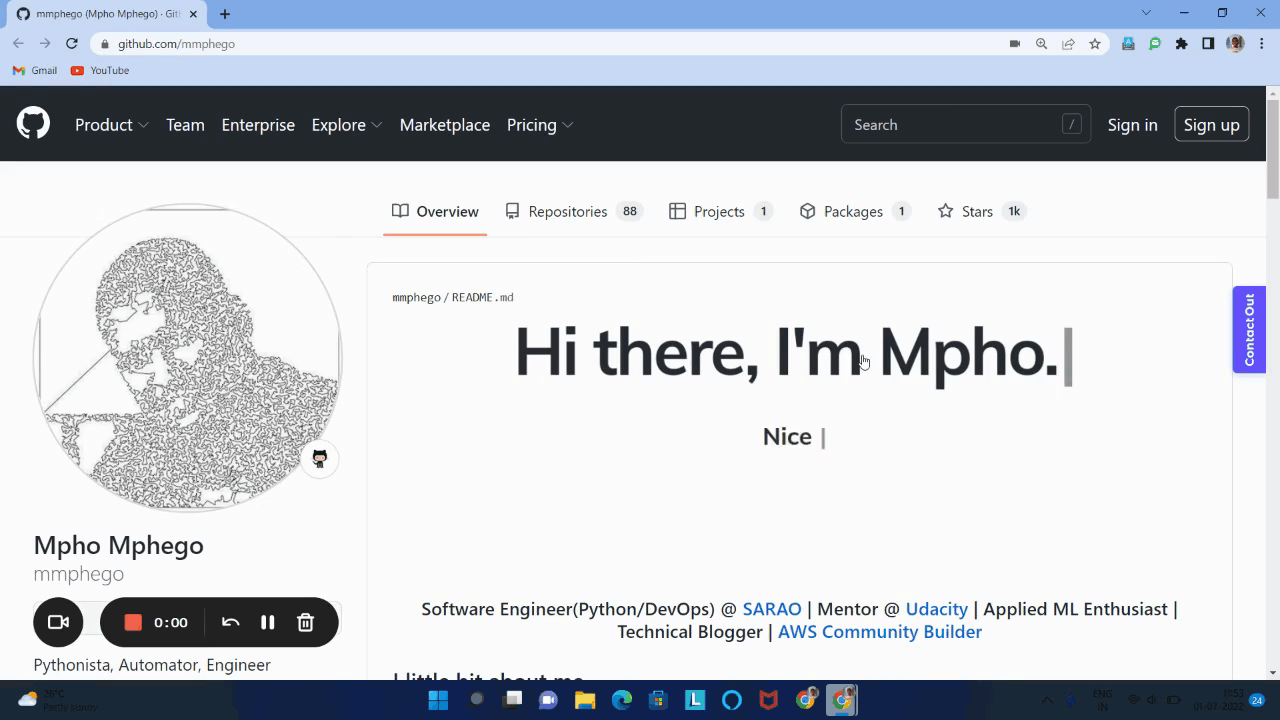The image size is (1280, 720).
Task: Click the blue translate keyboard extension icon
Action: pyautogui.click(x=1128, y=44)
